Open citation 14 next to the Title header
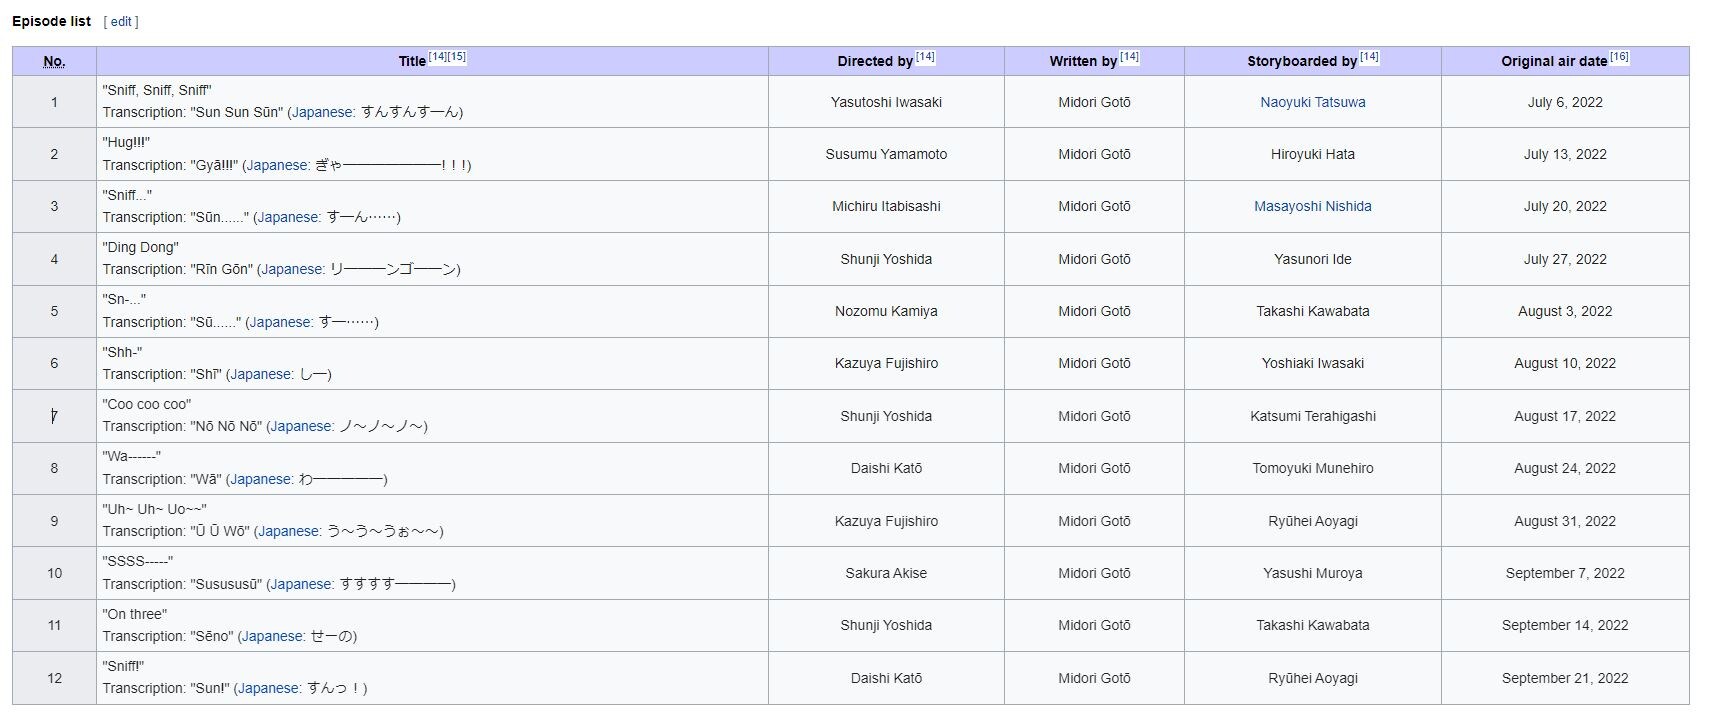This screenshot has height=720, width=1712. coord(437,57)
